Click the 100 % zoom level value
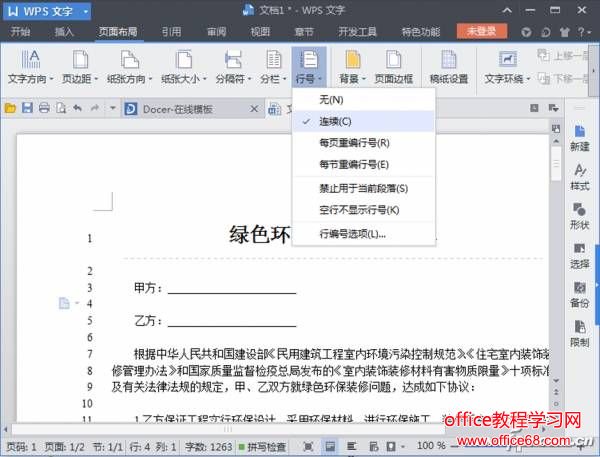The height and width of the screenshot is (457, 600). 431,446
